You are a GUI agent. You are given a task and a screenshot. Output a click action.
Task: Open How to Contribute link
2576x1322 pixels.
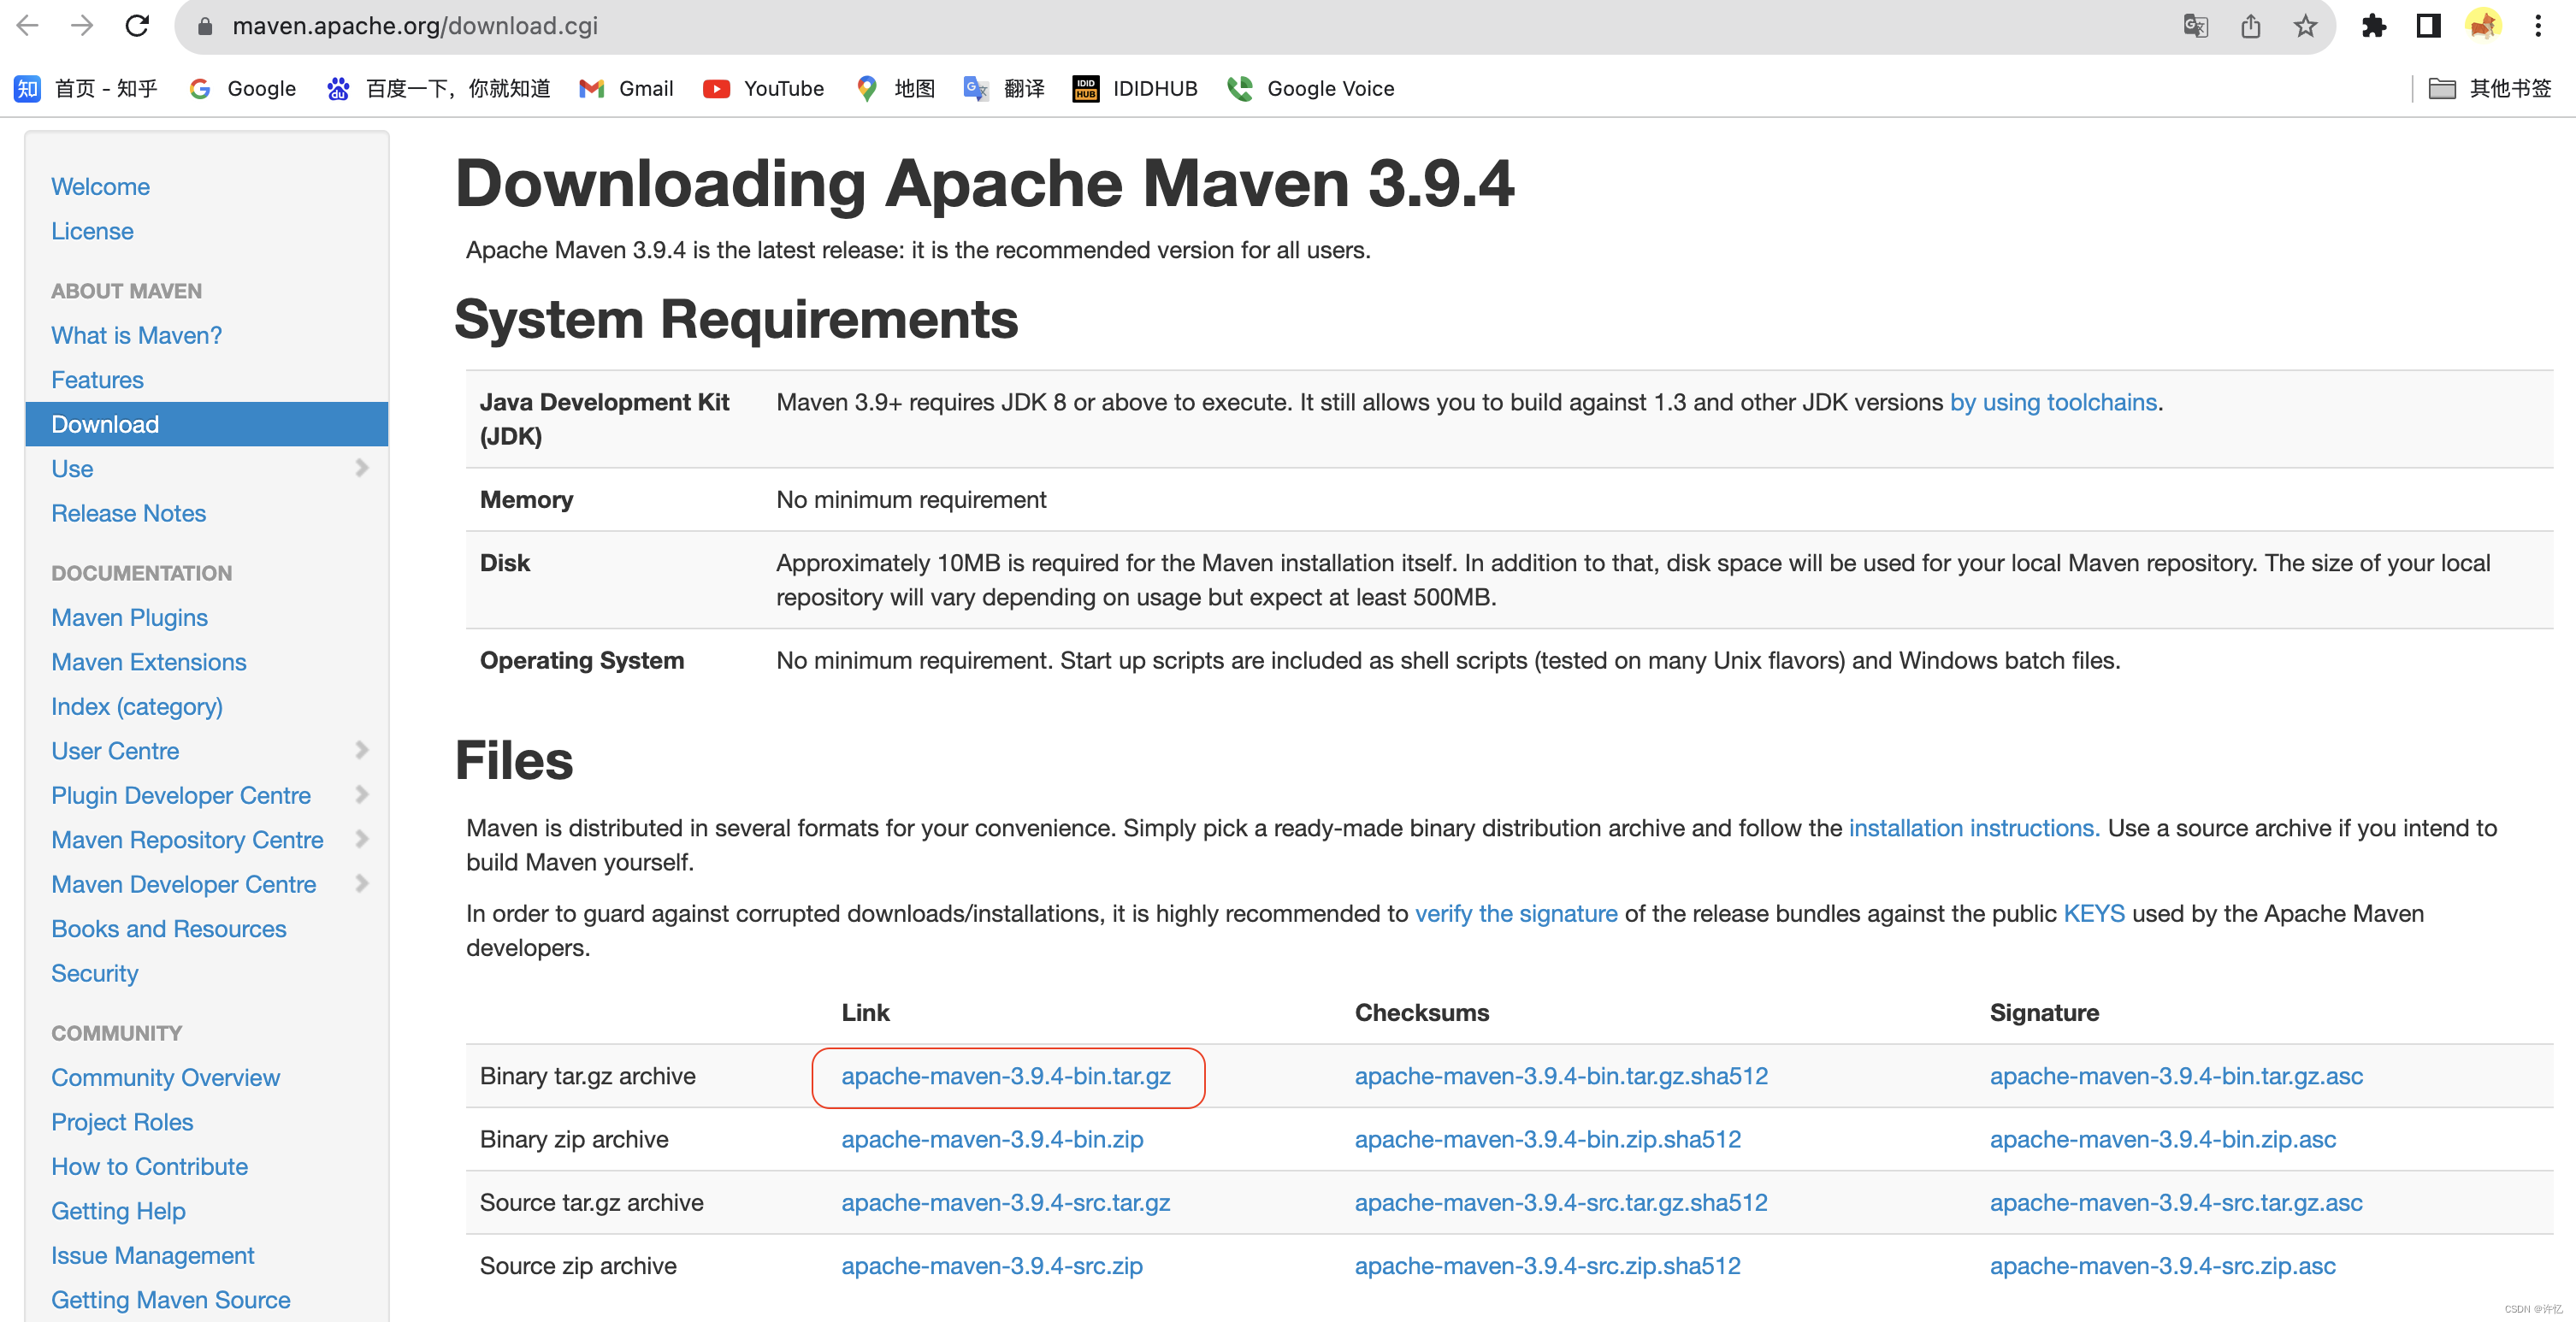click(x=149, y=1167)
